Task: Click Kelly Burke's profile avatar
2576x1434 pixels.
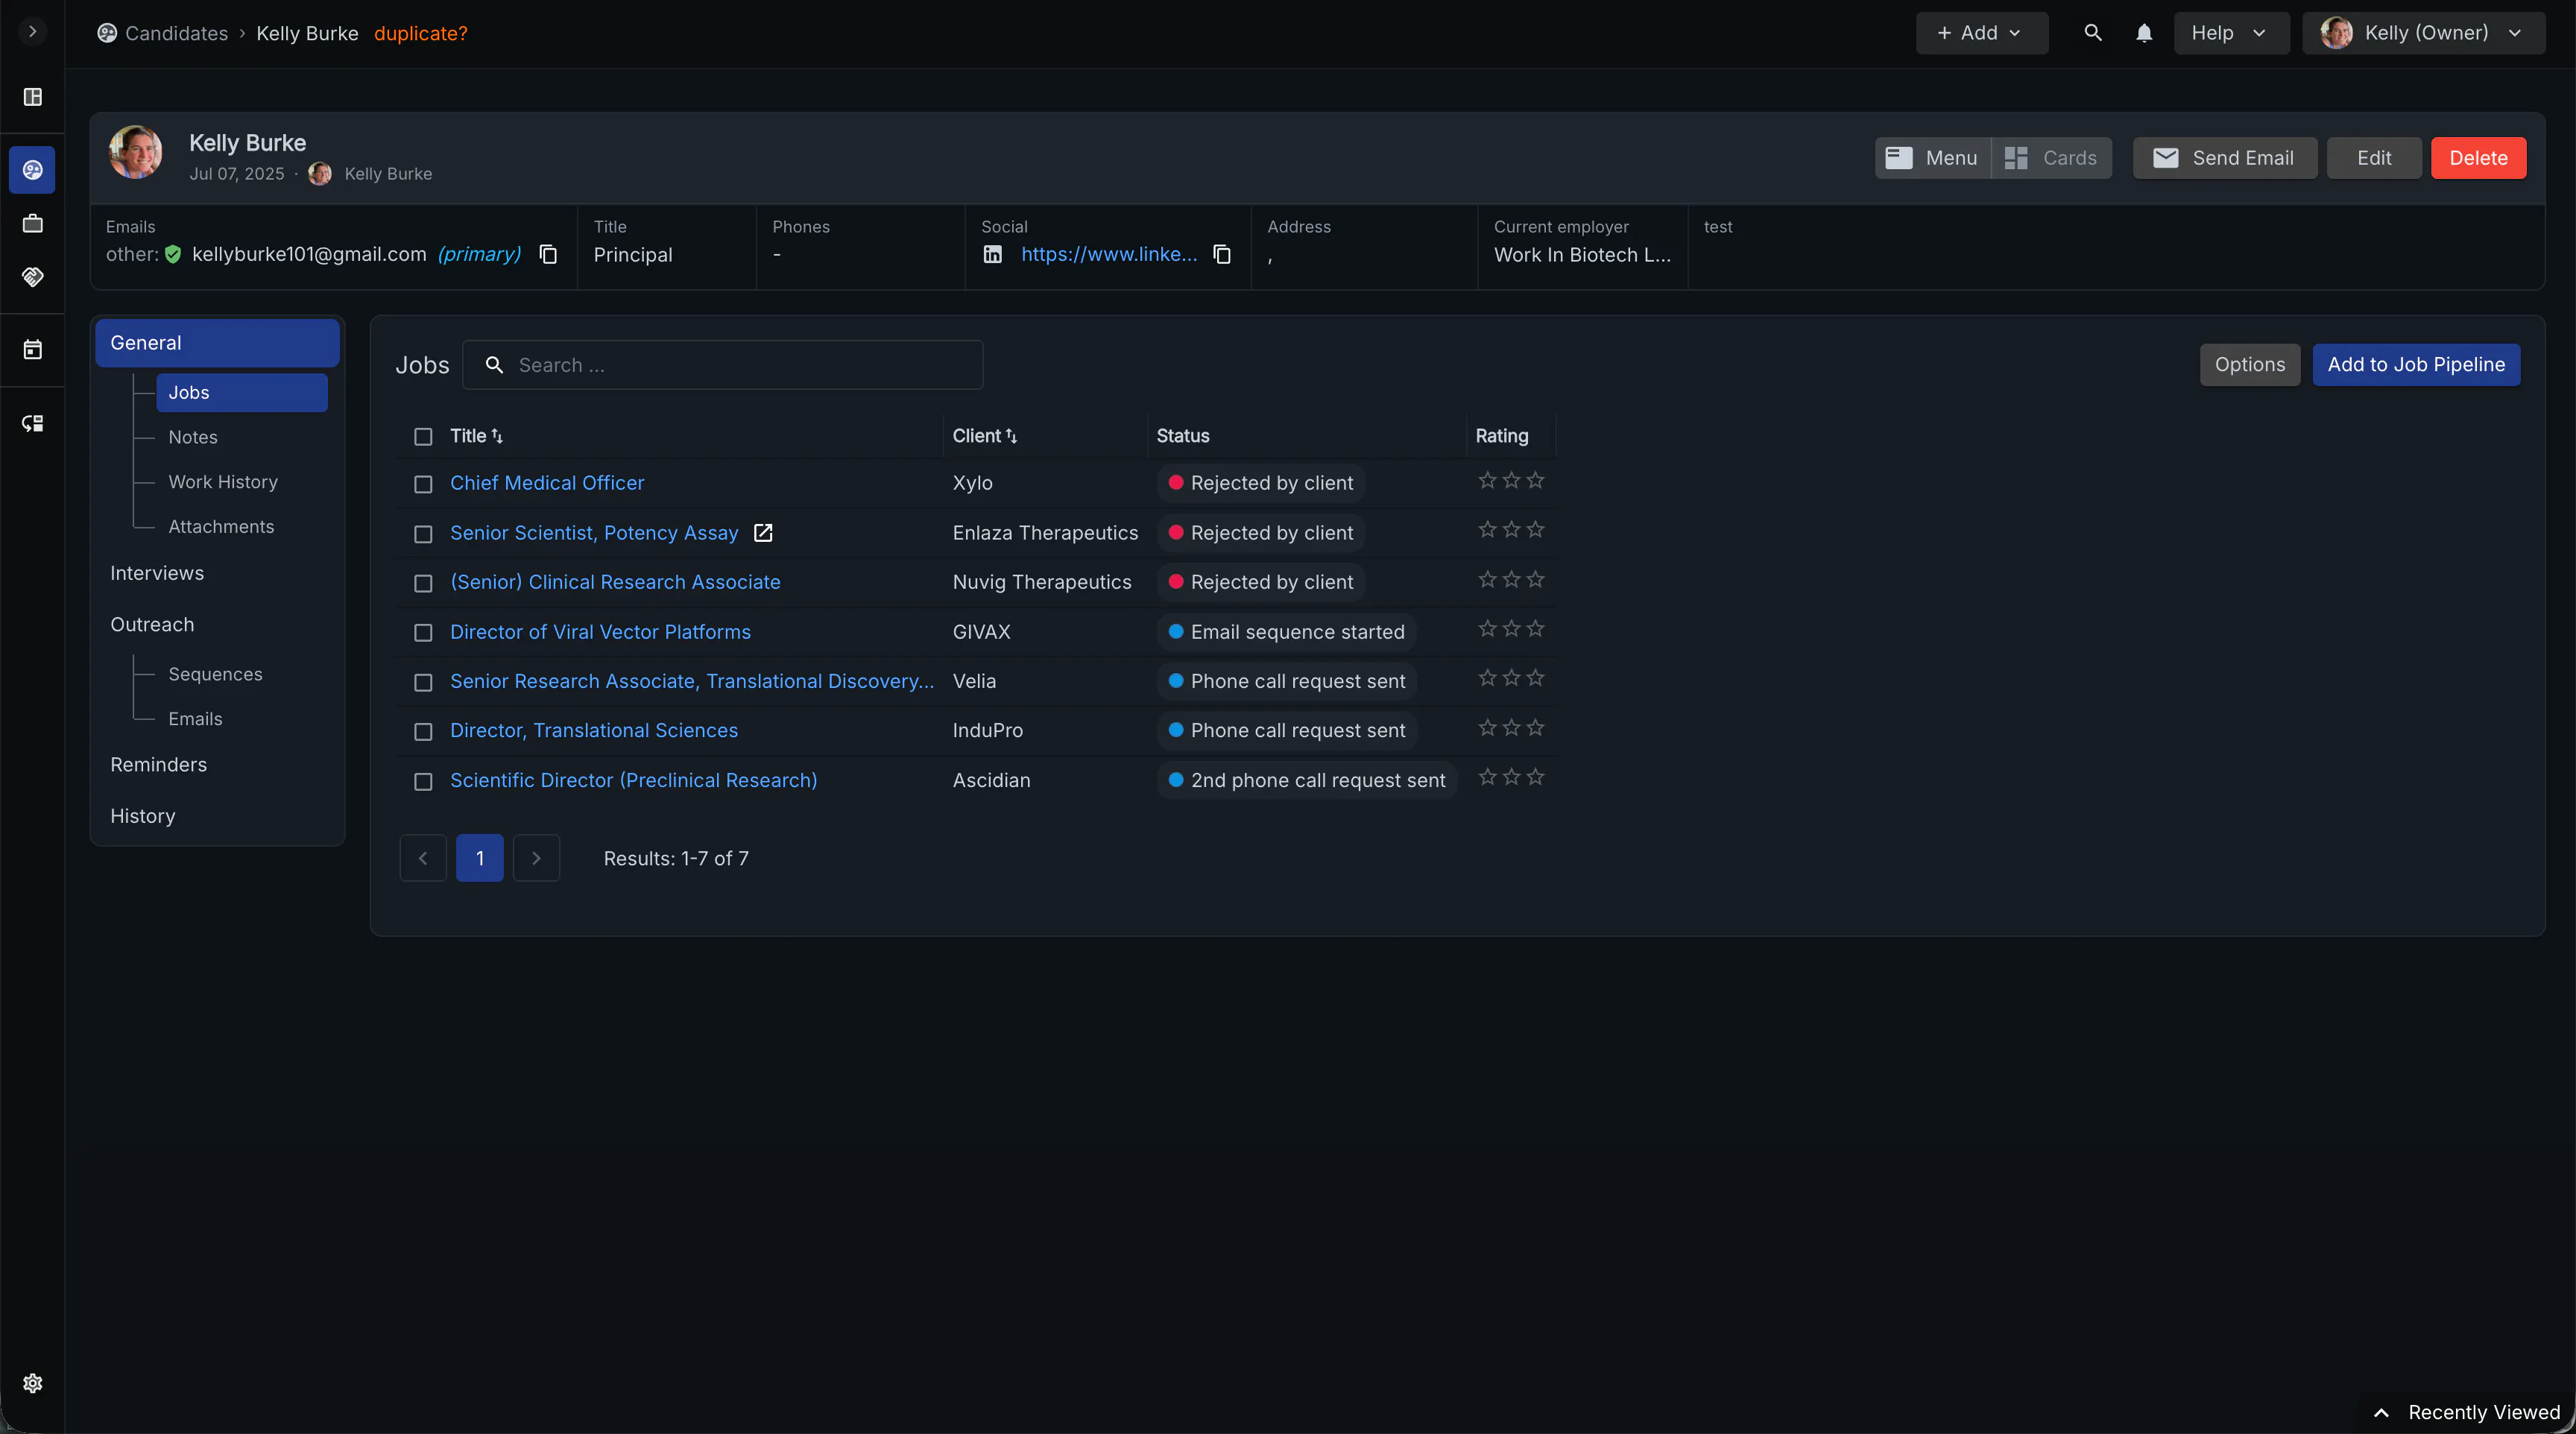Action: tap(136, 152)
